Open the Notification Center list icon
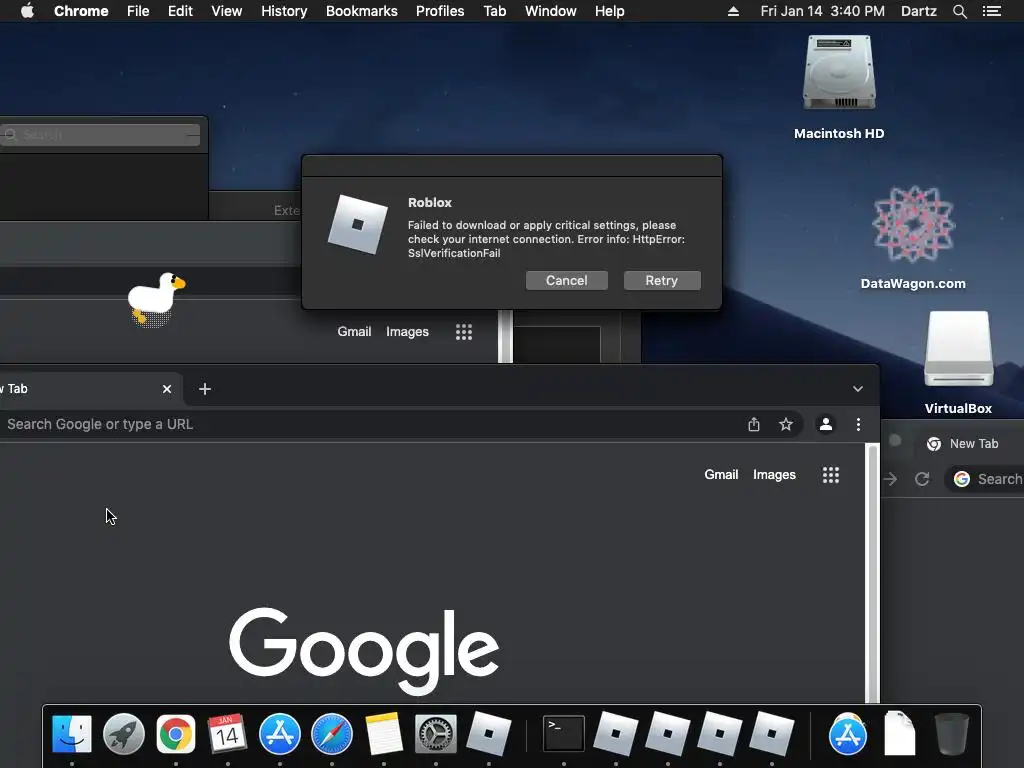Image resolution: width=1024 pixels, height=768 pixels. click(x=992, y=11)
